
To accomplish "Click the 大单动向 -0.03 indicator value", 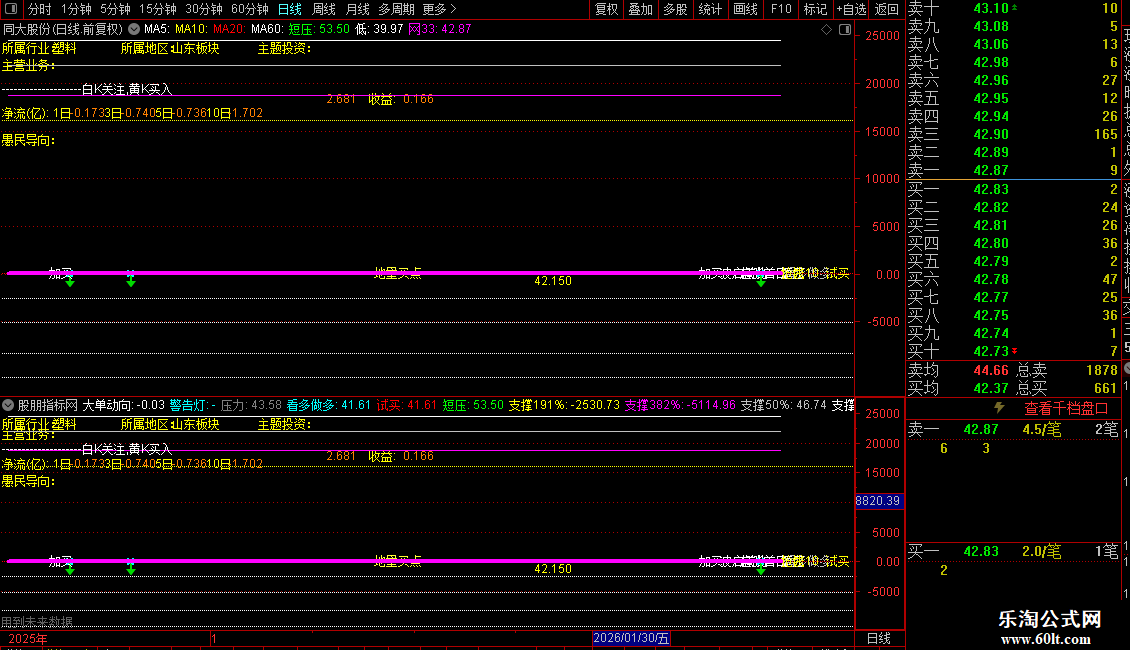I will [x=123, y=405].
